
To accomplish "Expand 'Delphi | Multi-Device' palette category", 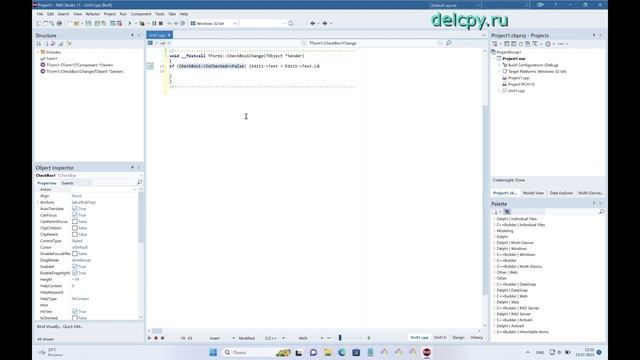I will click(494, 242).
